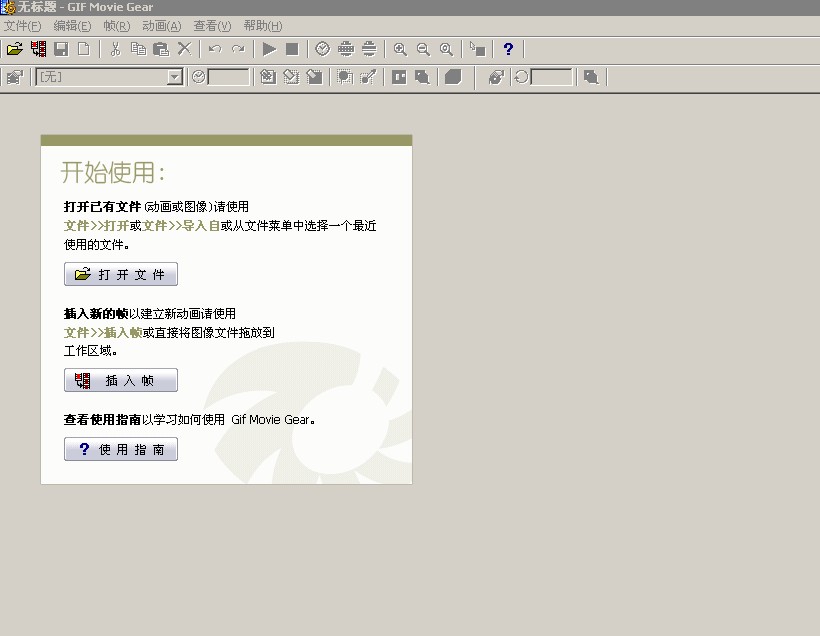Open the 文件(F) menu
This screenshot has height=636, width=820.
tap(22, 26)
